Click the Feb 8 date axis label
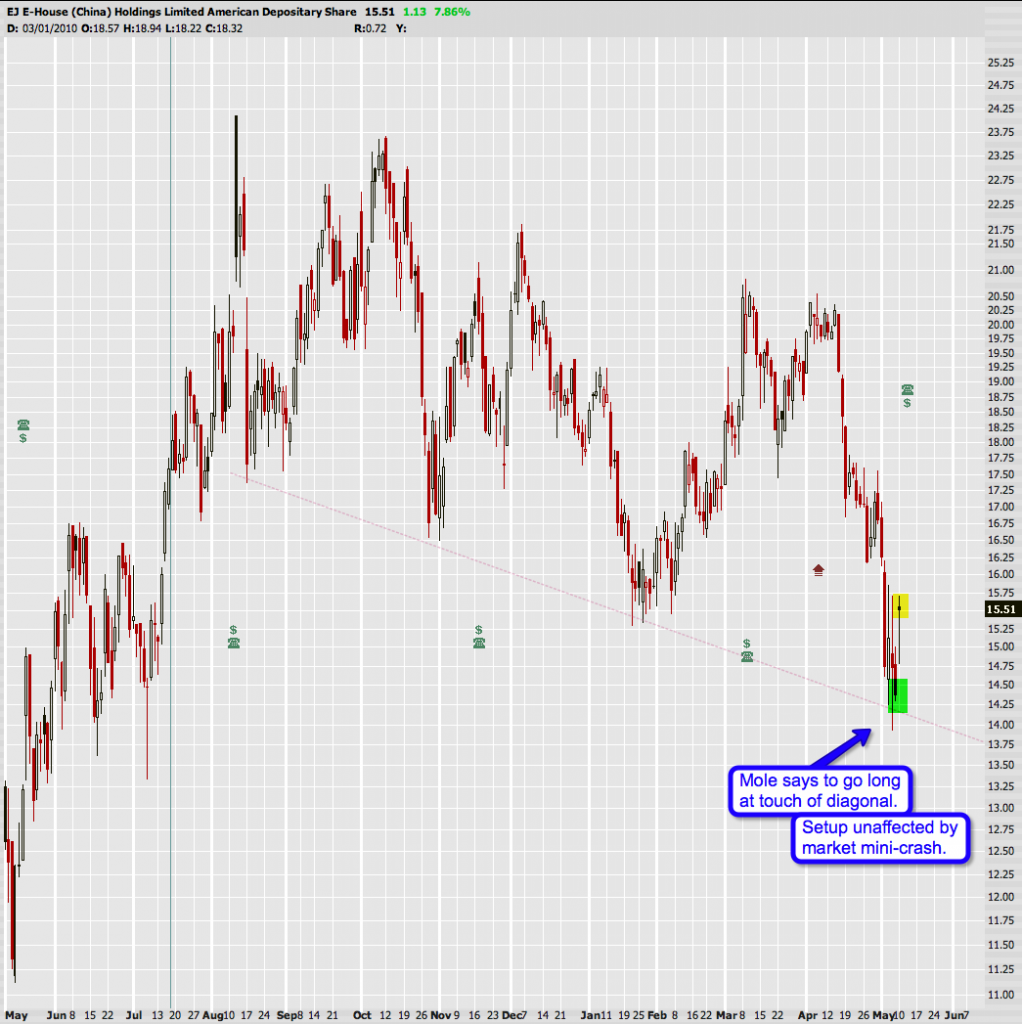Image resolution: width=1022 pixels, height=1024 pixels. [x=662, y=1015]
